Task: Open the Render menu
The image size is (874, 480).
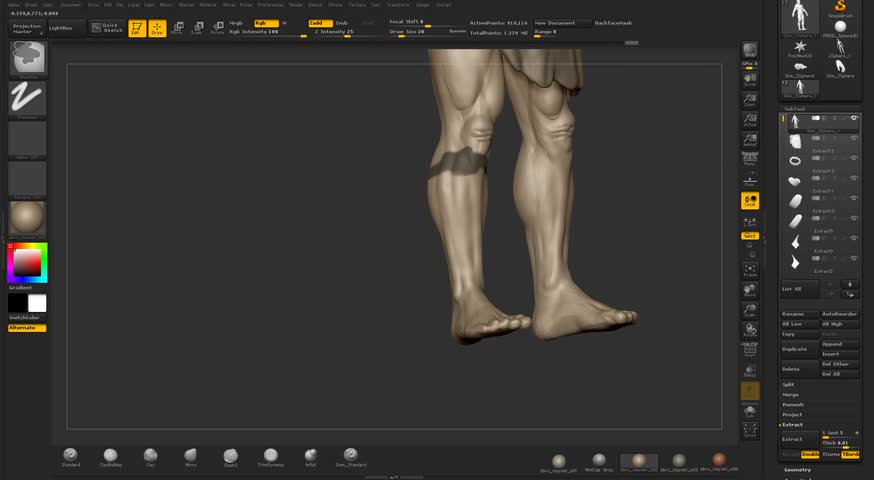Action: click(296, 4)
